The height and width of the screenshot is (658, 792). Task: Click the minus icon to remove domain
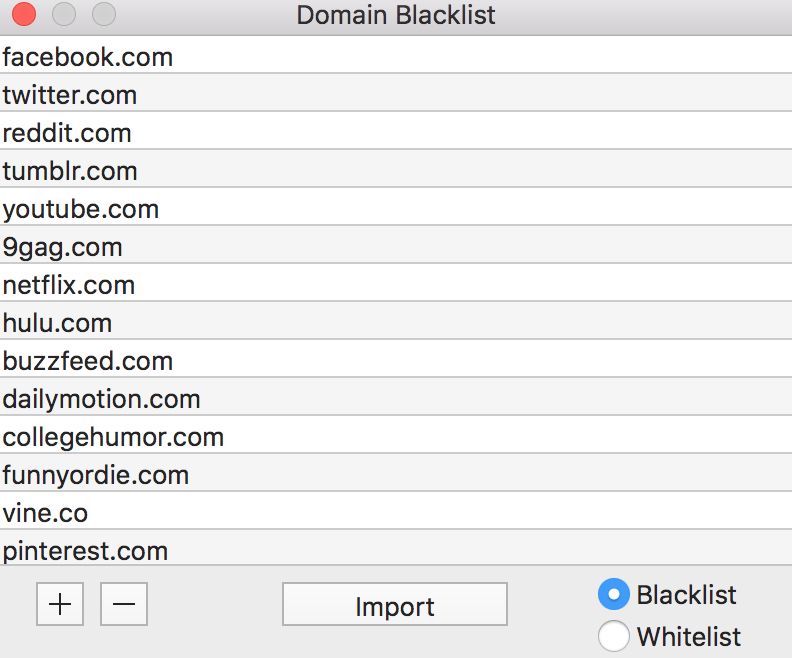coord(124,605)
